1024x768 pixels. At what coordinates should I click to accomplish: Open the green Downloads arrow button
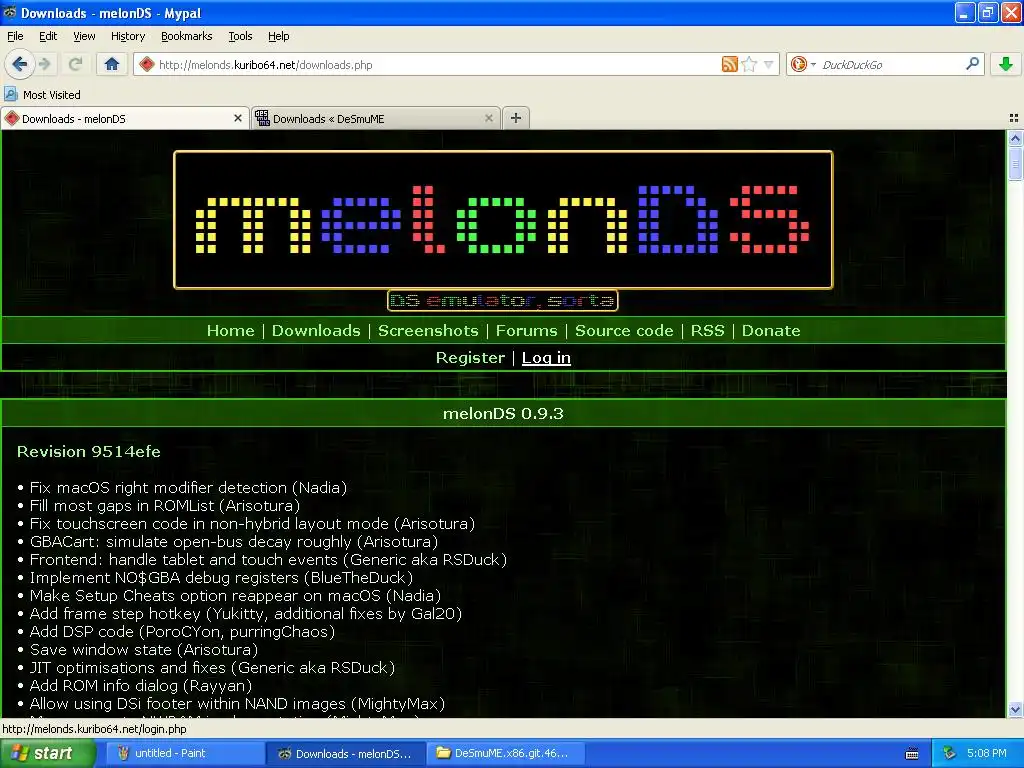point(1006,64)
